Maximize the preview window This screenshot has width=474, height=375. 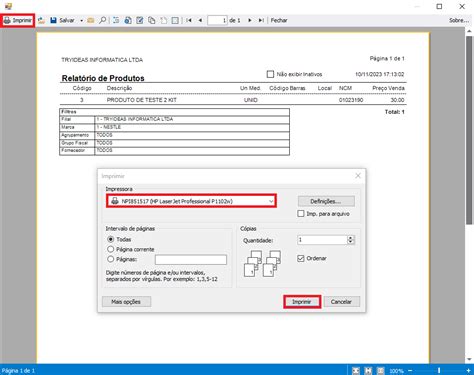(439, 6)
